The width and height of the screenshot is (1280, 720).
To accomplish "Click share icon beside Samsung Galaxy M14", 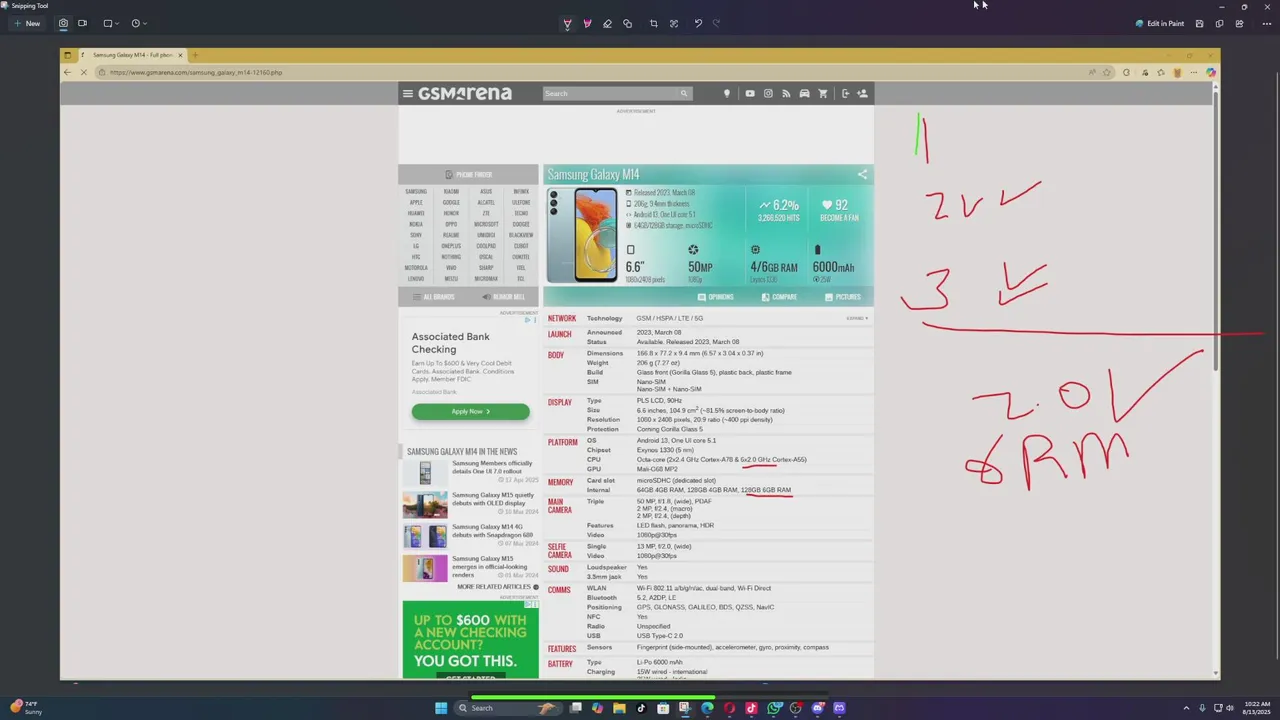I will click(x=862, y=174).
